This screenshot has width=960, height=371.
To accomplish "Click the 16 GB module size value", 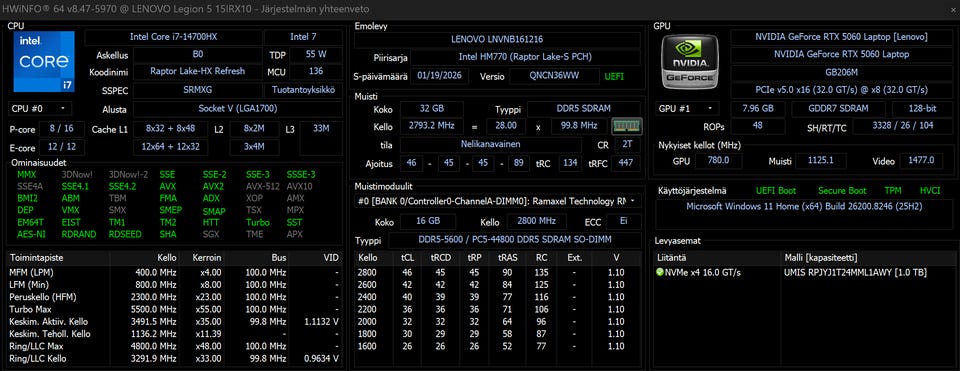I will pyautogui.click(x=427, y=222).
